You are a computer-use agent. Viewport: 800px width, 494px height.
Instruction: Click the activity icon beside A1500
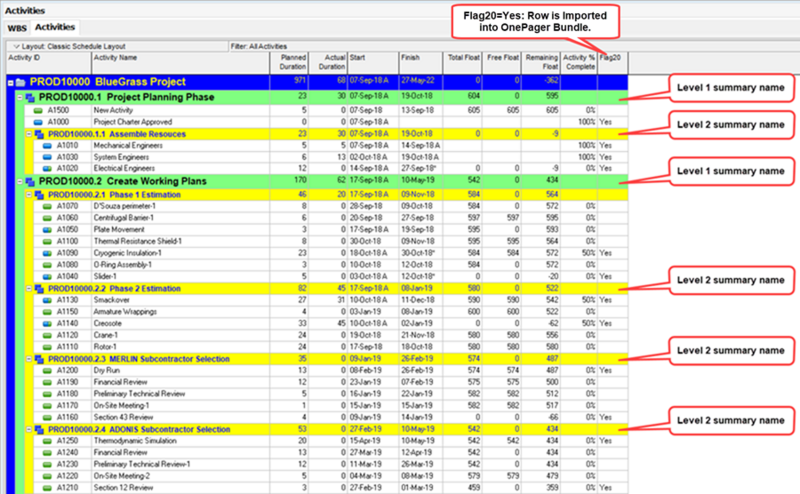click(x=38, y=110)
